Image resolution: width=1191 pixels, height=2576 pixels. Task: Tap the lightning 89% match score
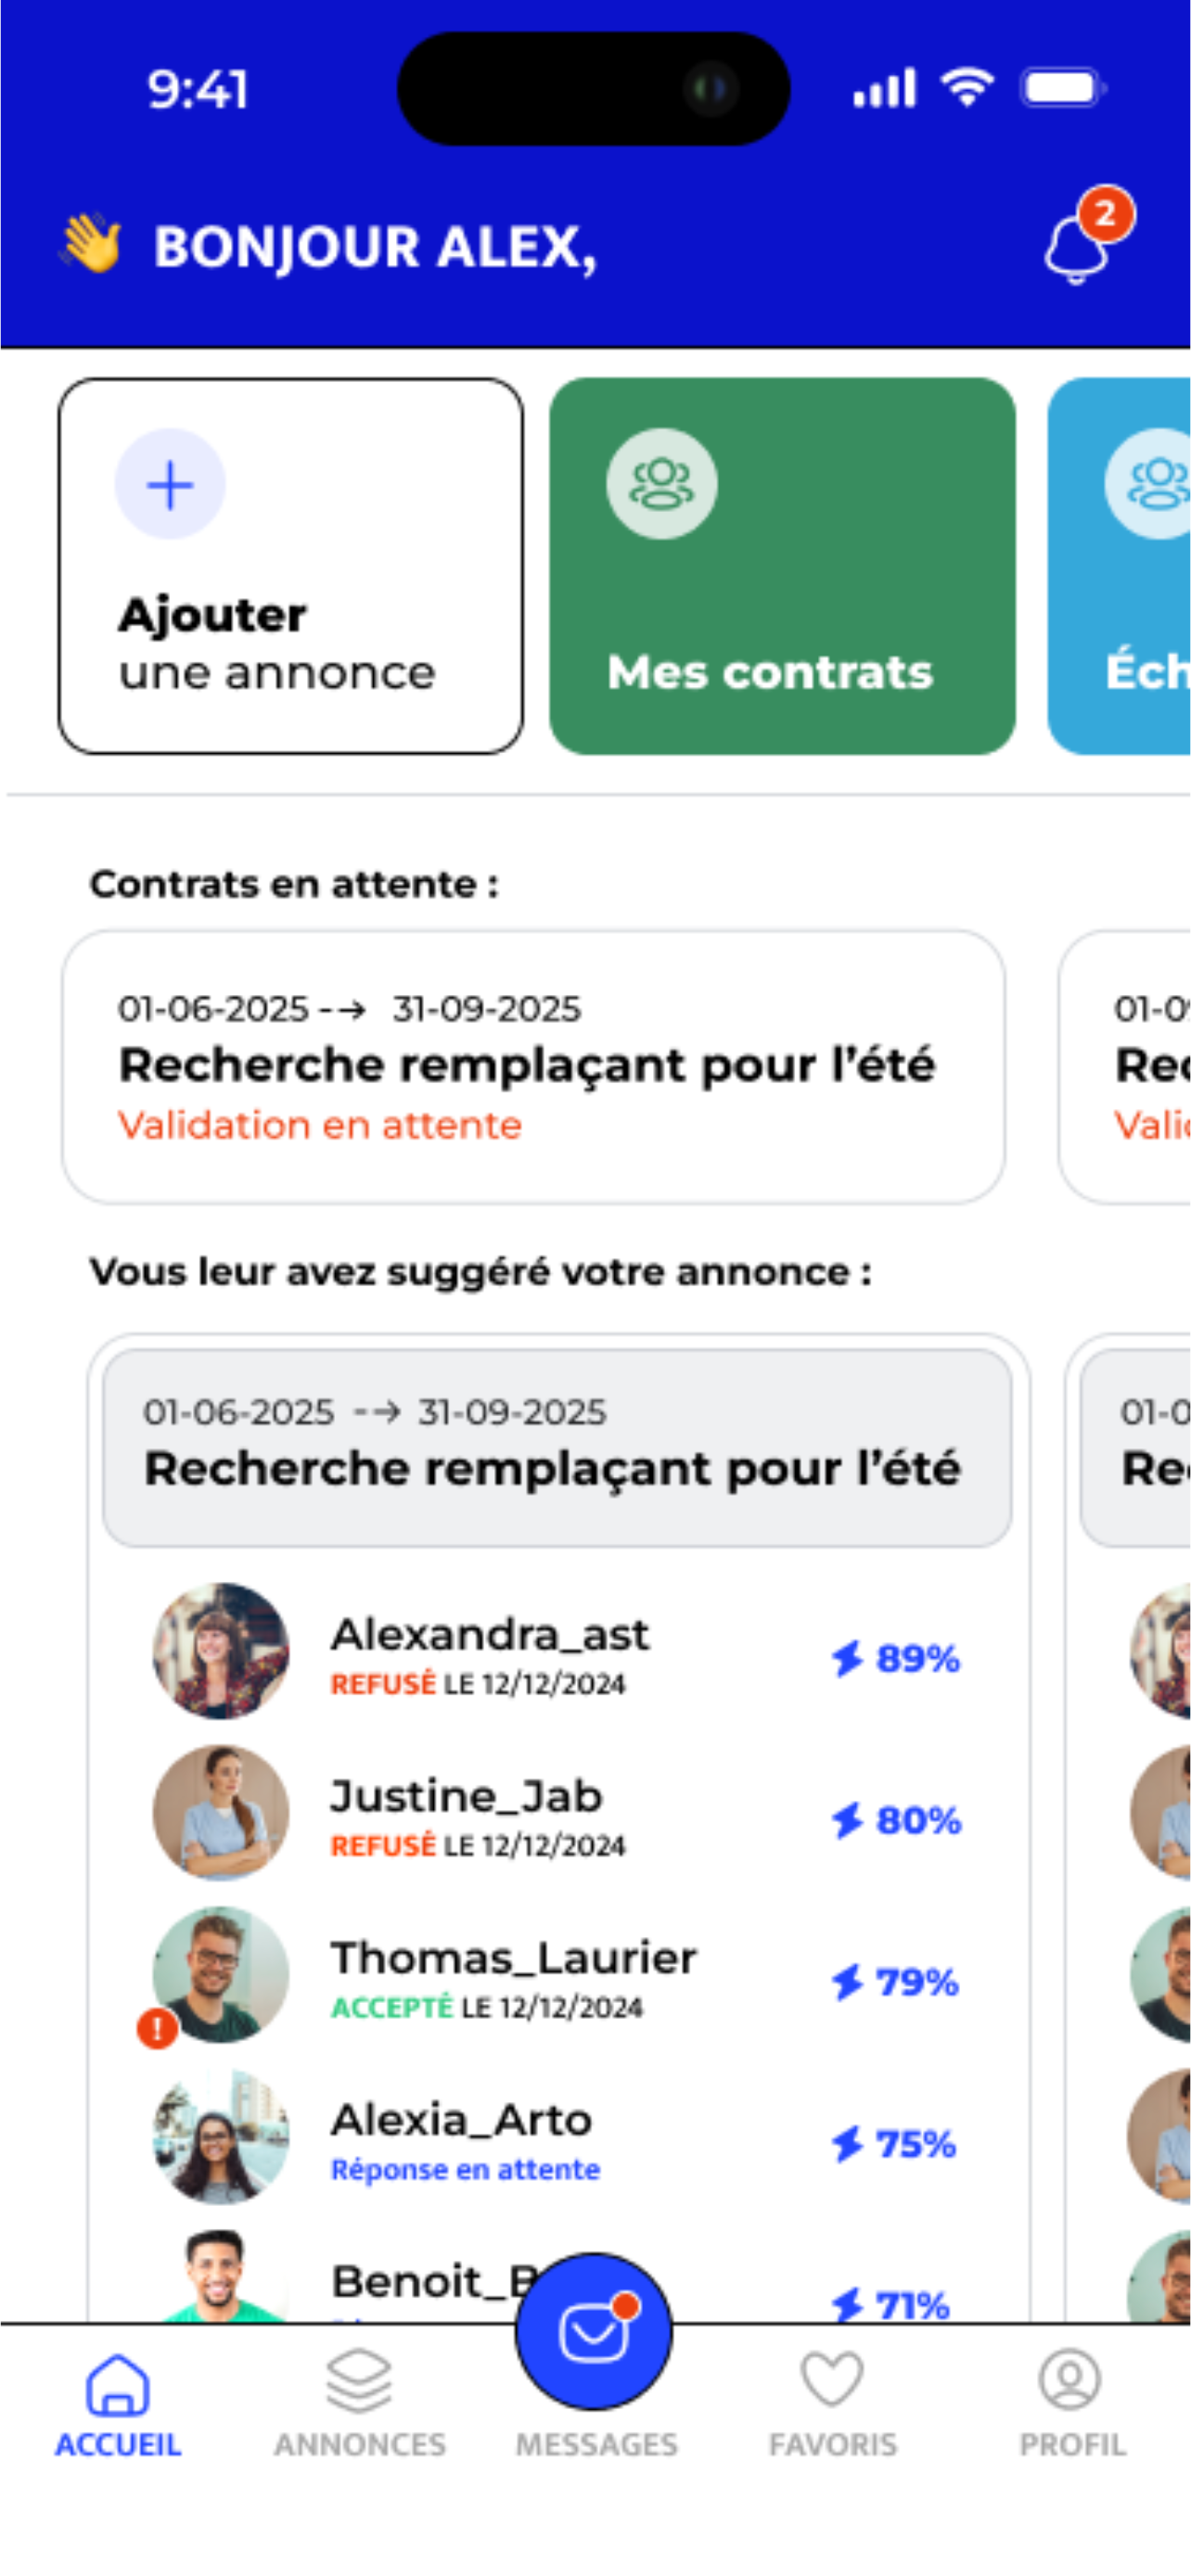click(x=895, y=1658)
